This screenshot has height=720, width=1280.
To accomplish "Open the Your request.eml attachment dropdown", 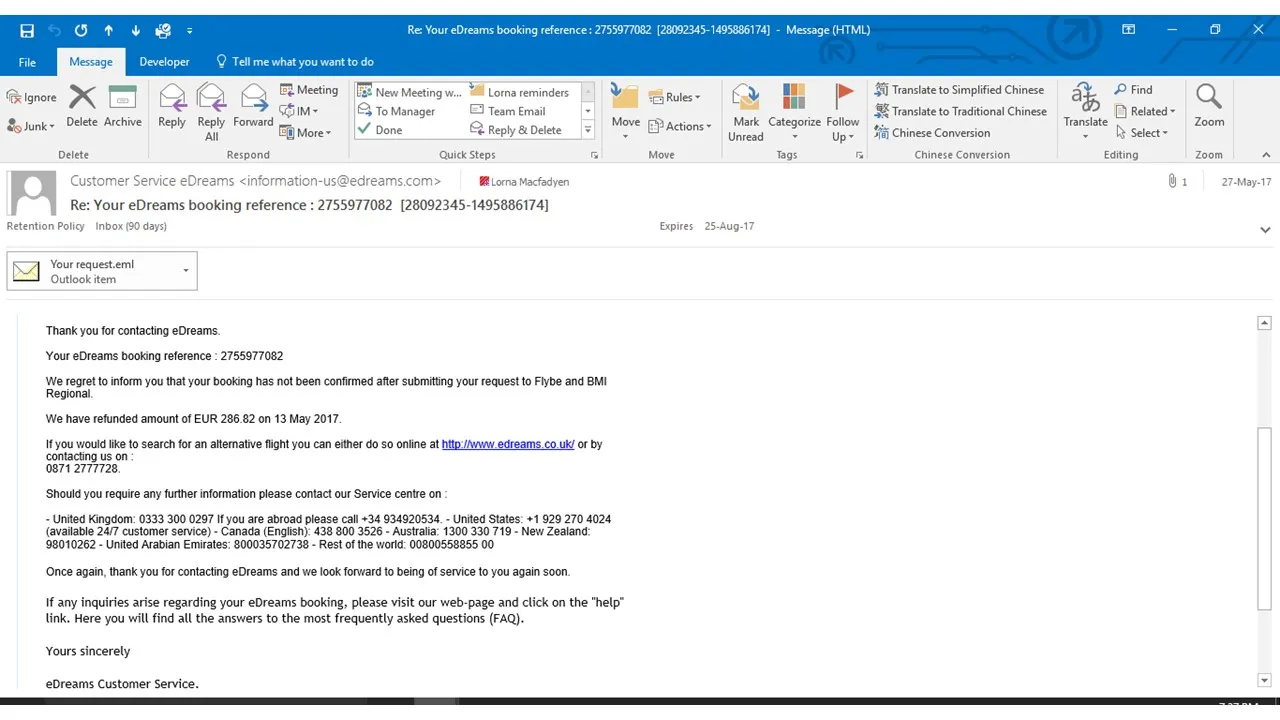I will pos(185,271).
